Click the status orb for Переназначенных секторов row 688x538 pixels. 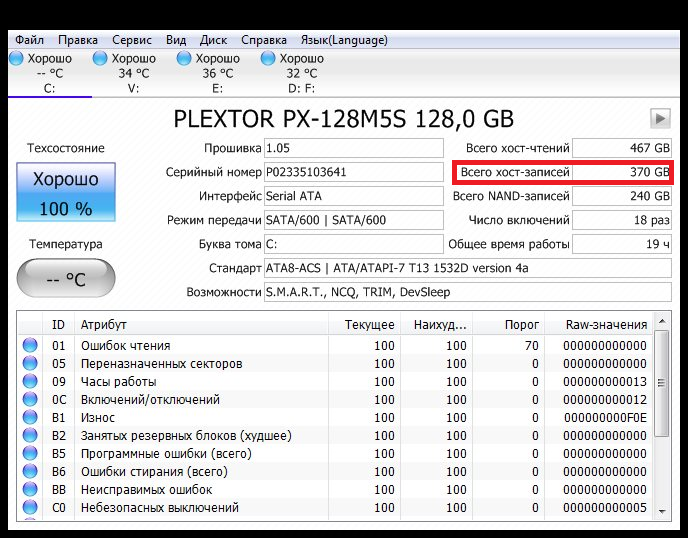coord(30,363)
